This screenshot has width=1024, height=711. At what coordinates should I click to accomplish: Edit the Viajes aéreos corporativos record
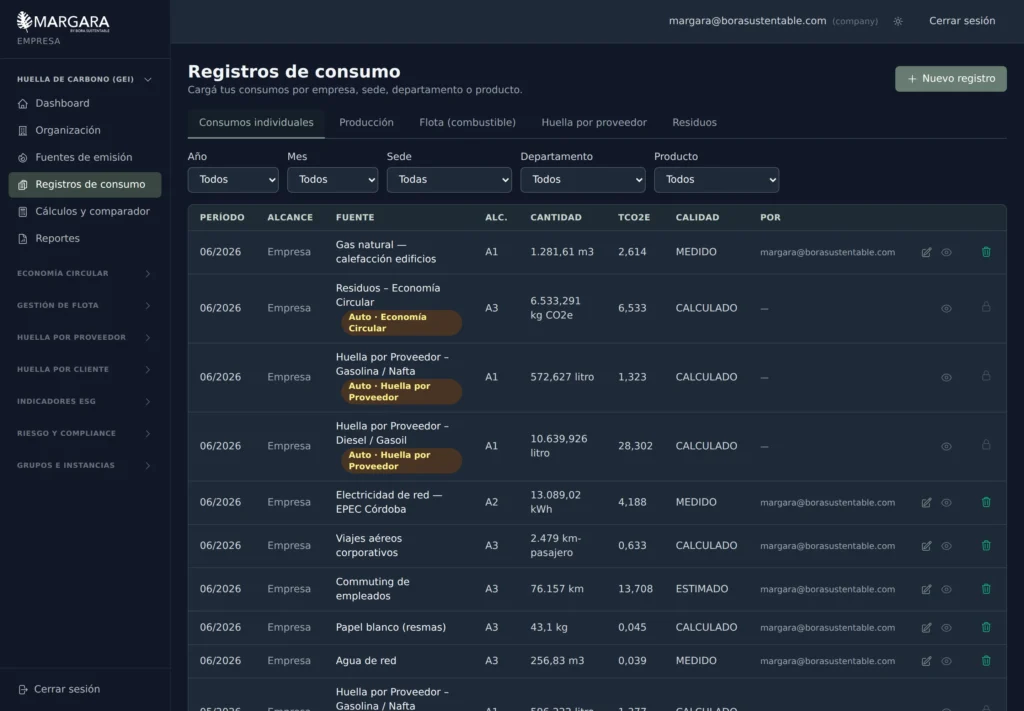coord(926,546)
